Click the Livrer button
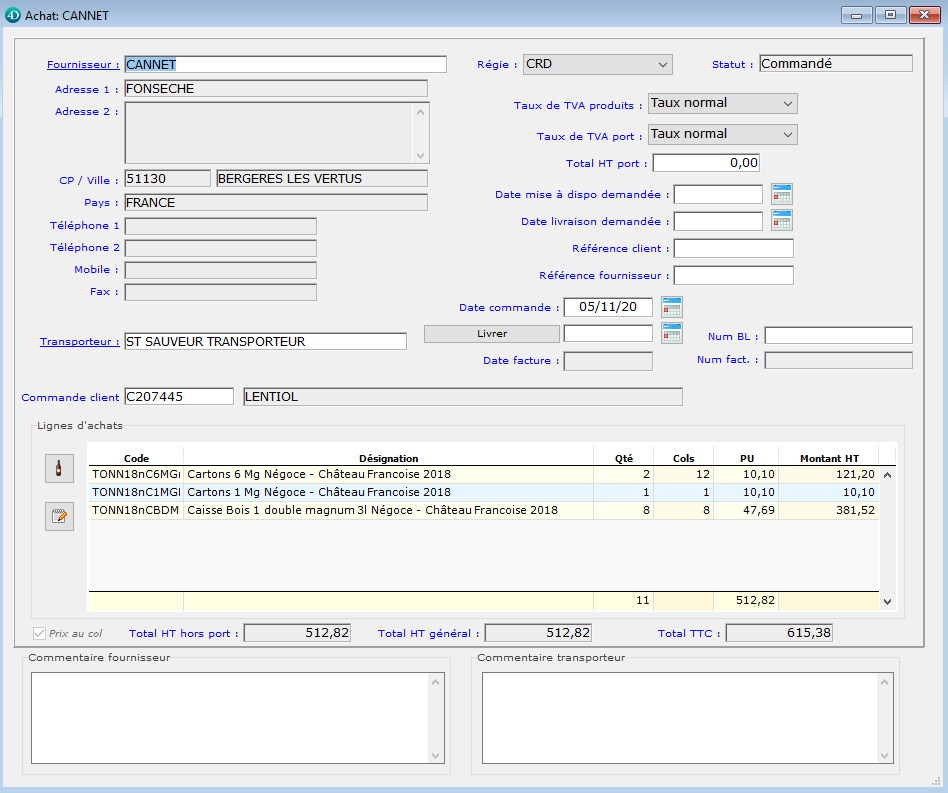Viewport: 948px width, 793px height. click(491, 334)
